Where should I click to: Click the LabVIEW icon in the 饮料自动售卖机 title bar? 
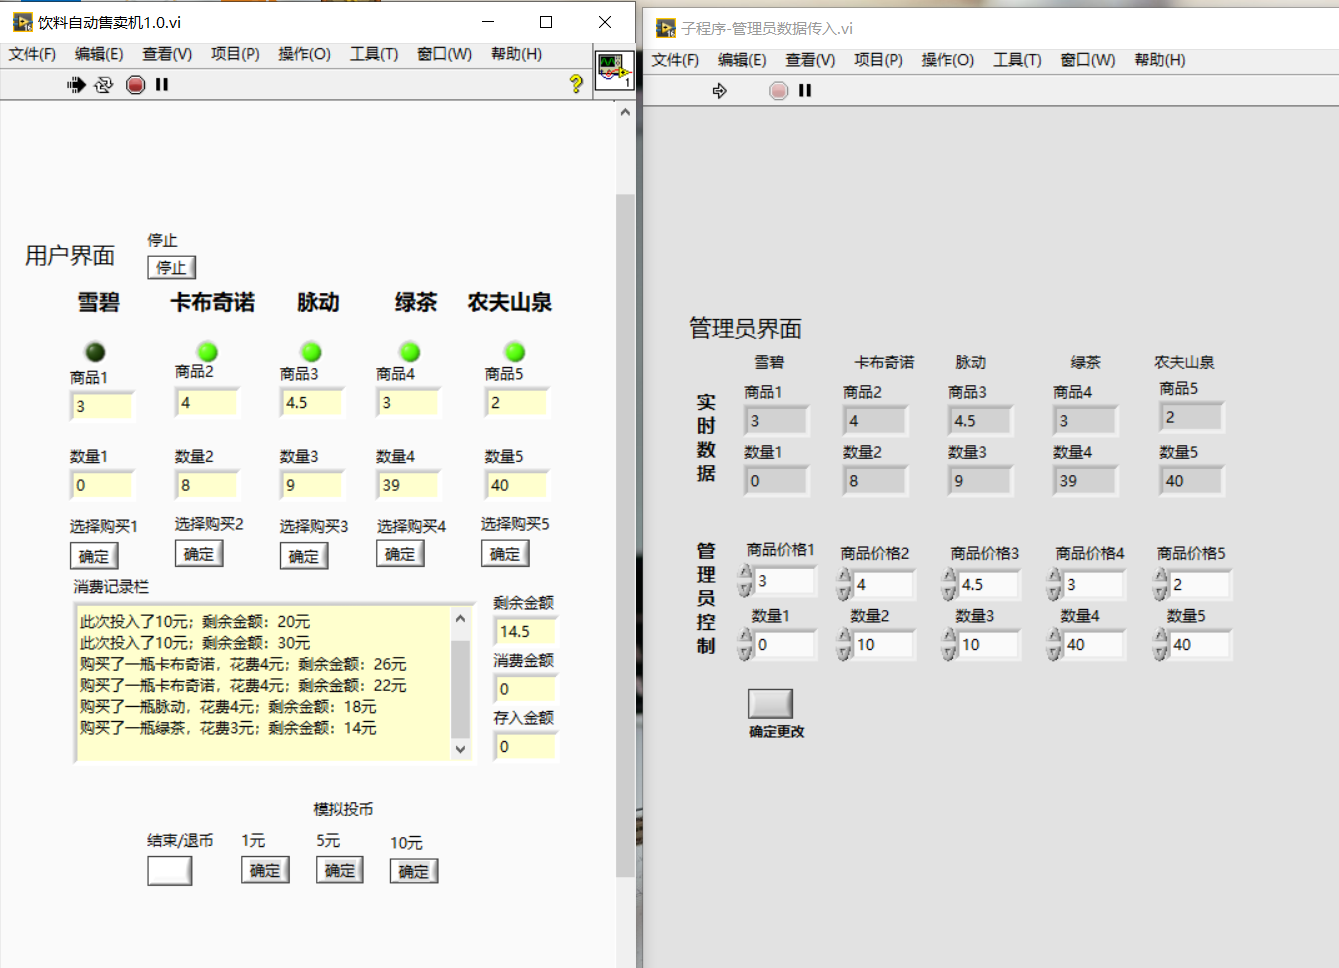(x=22, y=22)
